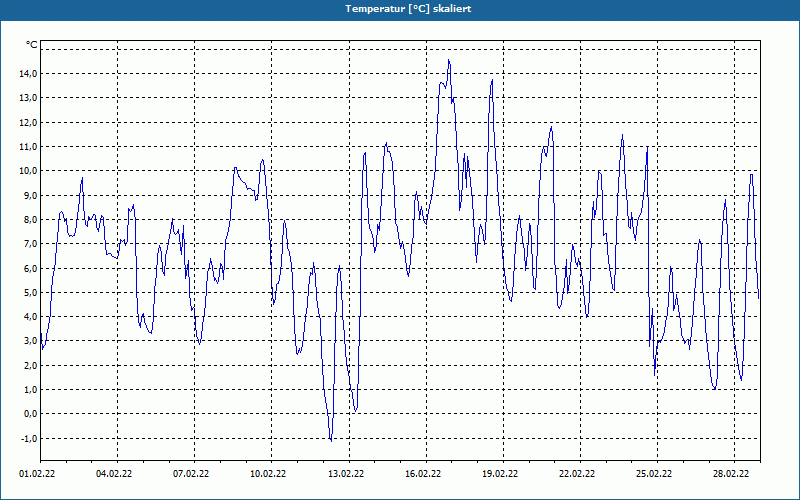Click the 13.02.22 date label
Image resolution: width=800 pixels, height=500 pixels.
click(x=346, y=474)
